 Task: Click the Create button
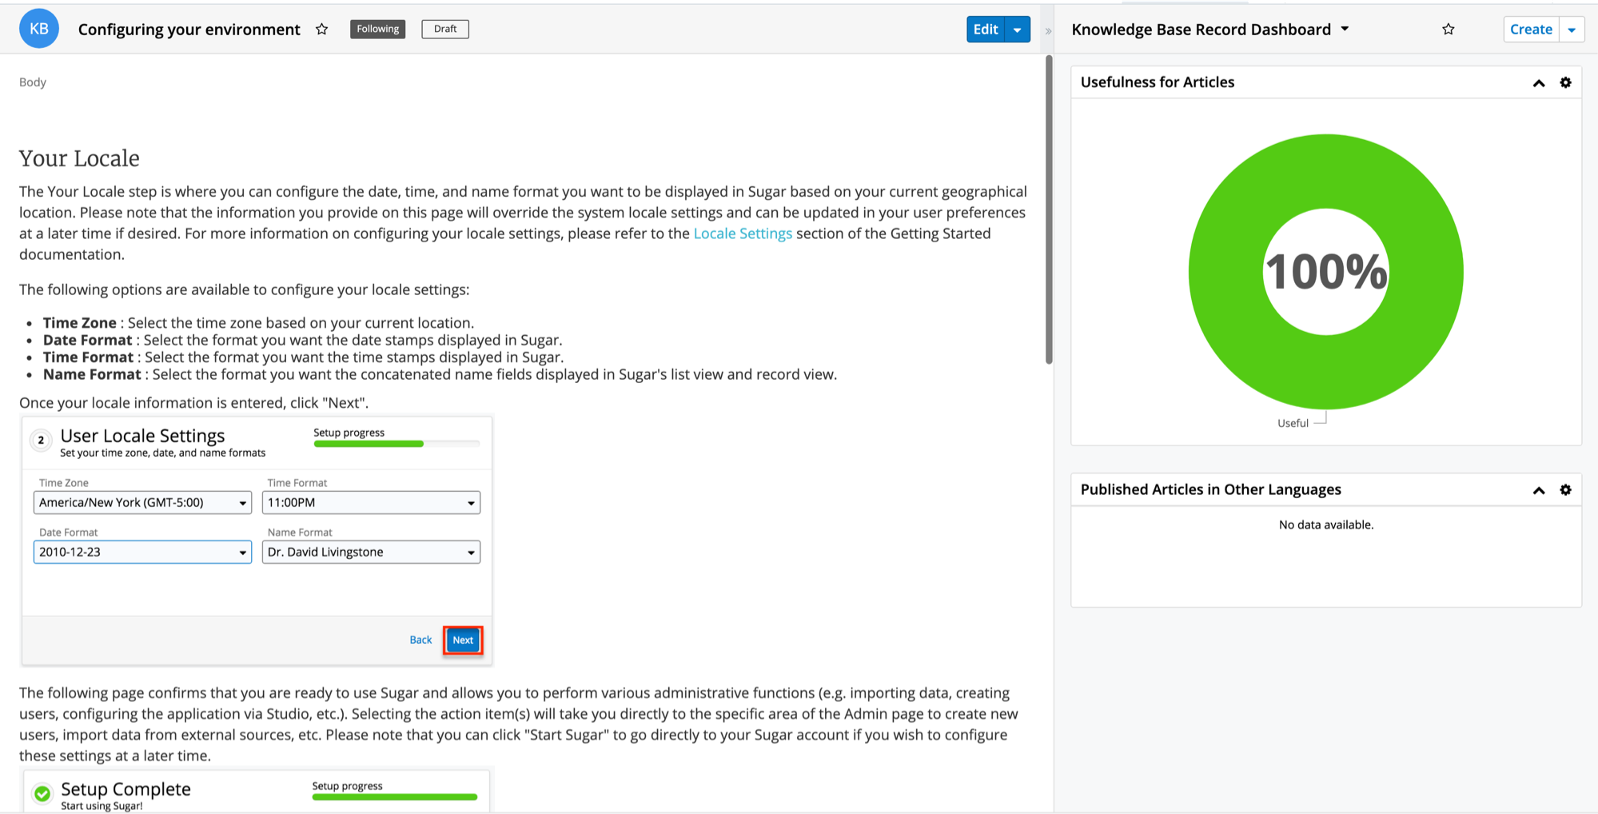coord(1530,29)
